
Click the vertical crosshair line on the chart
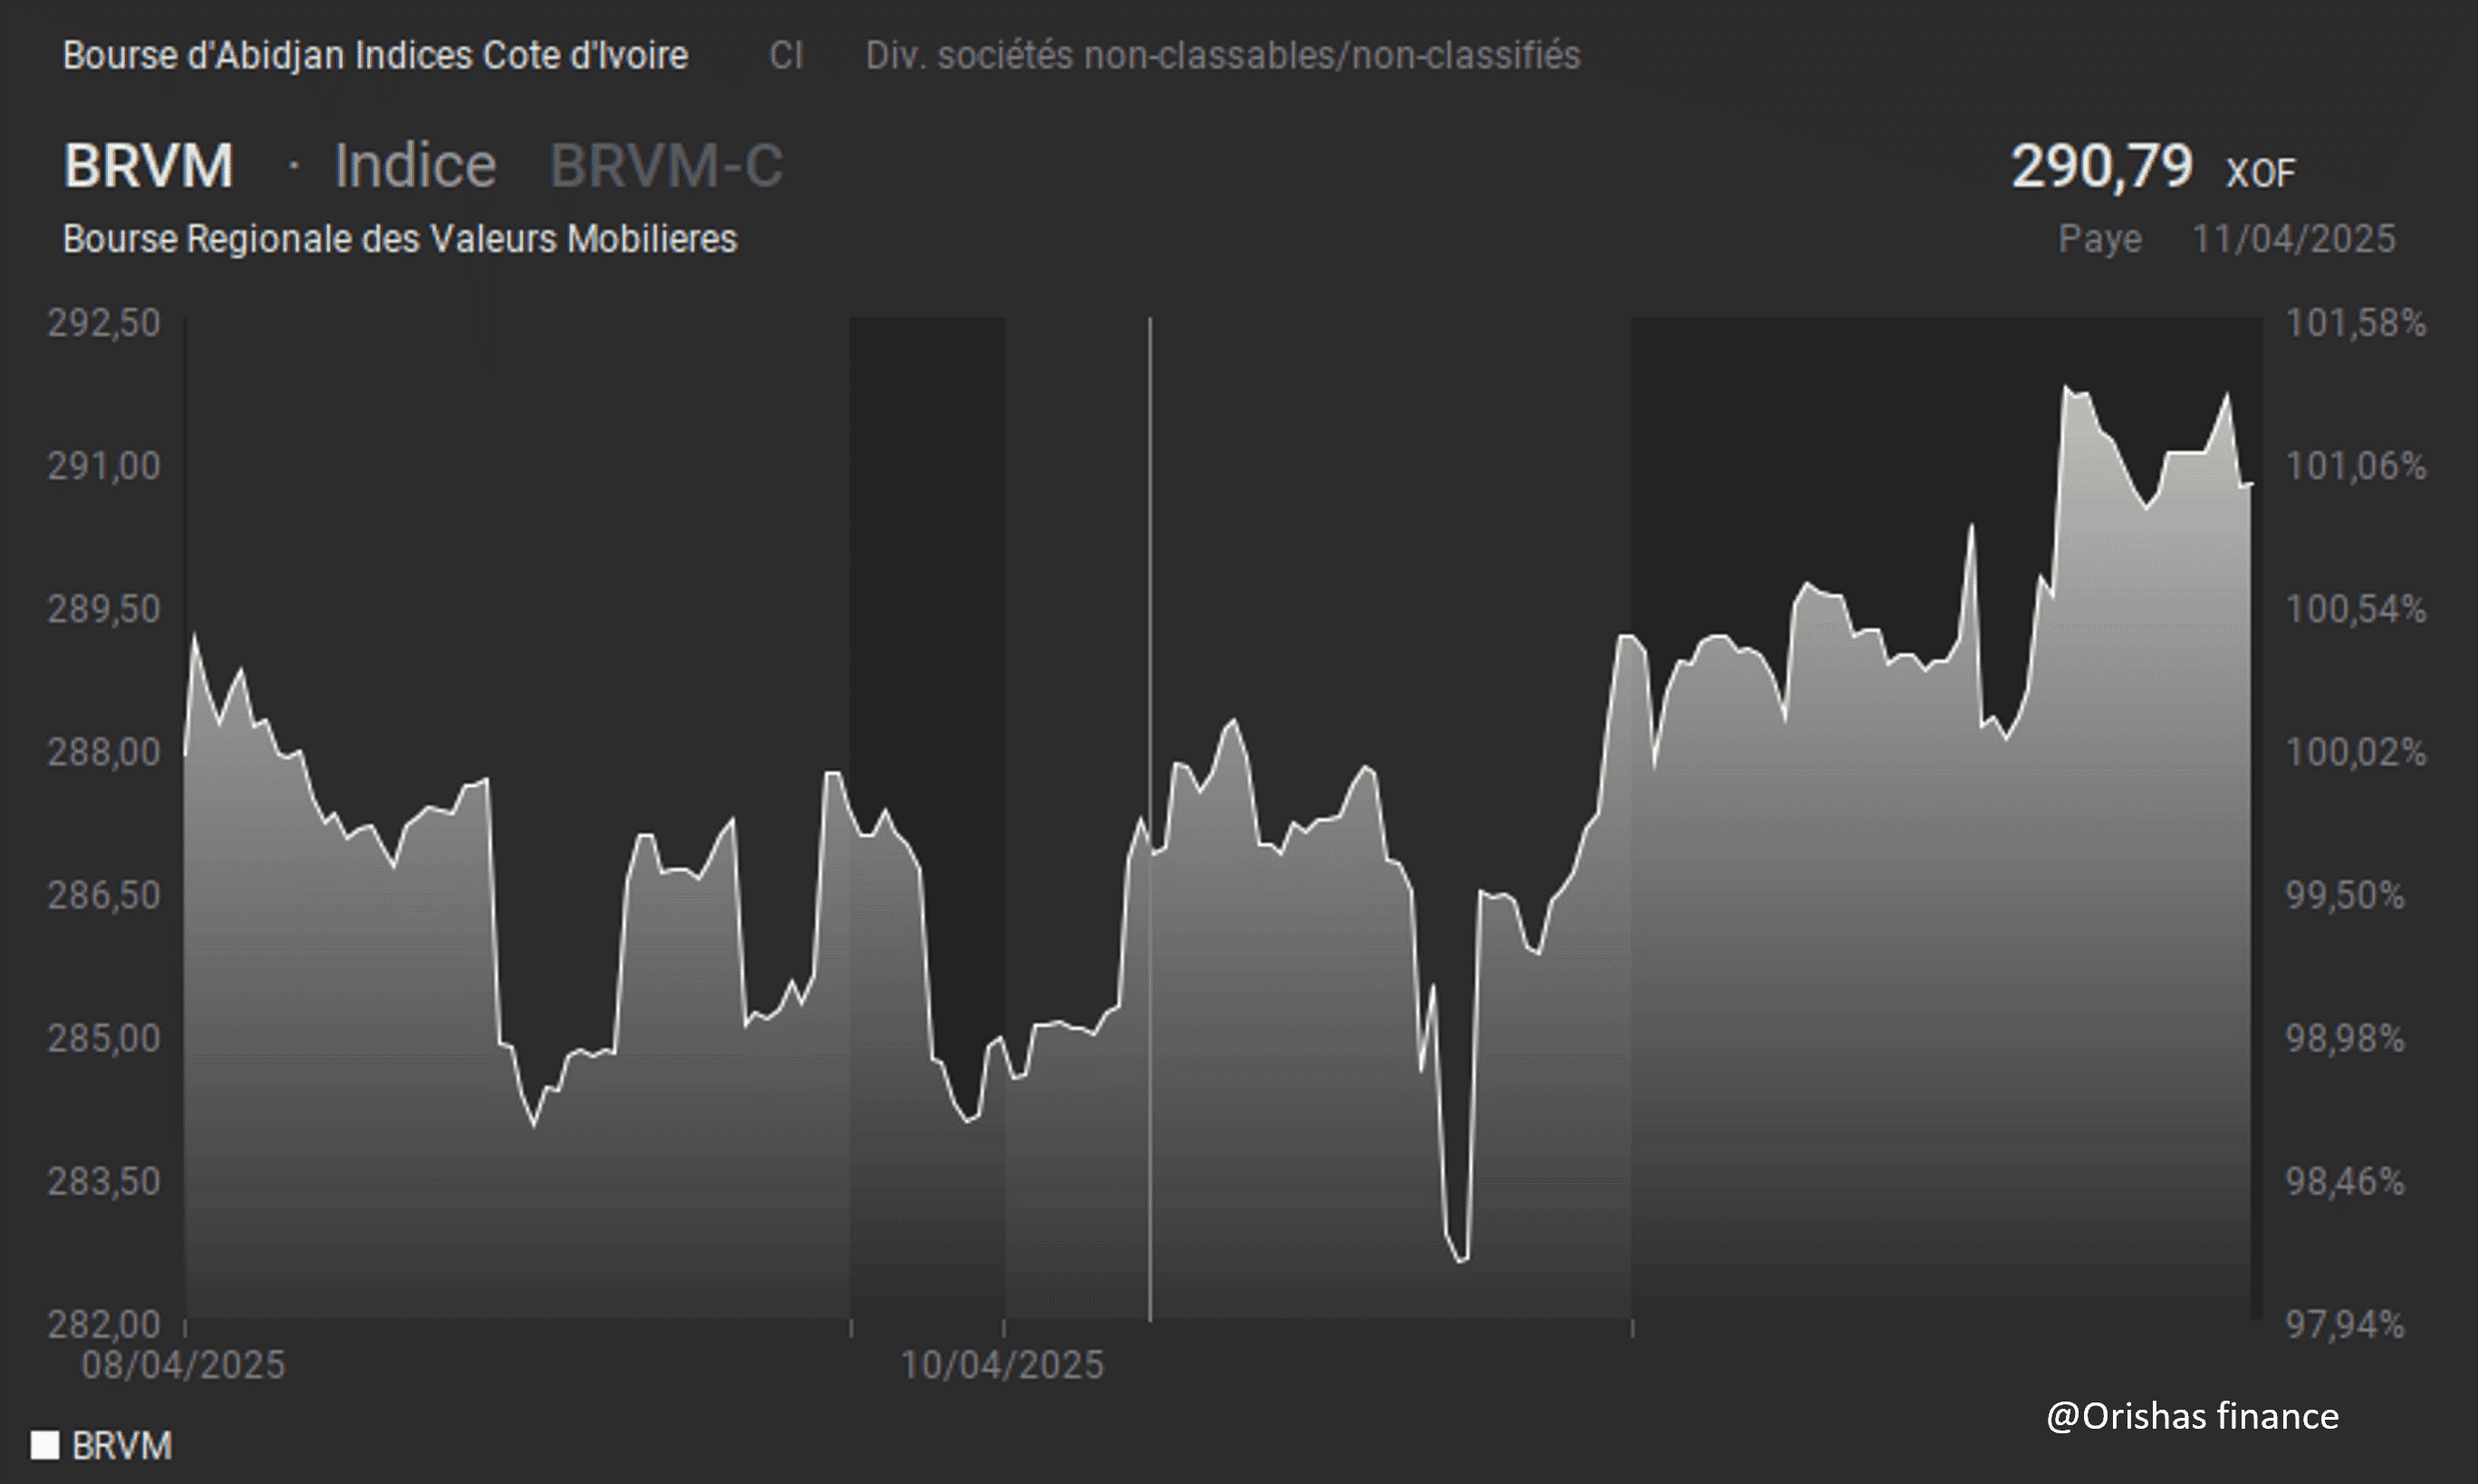point(1150,819)
